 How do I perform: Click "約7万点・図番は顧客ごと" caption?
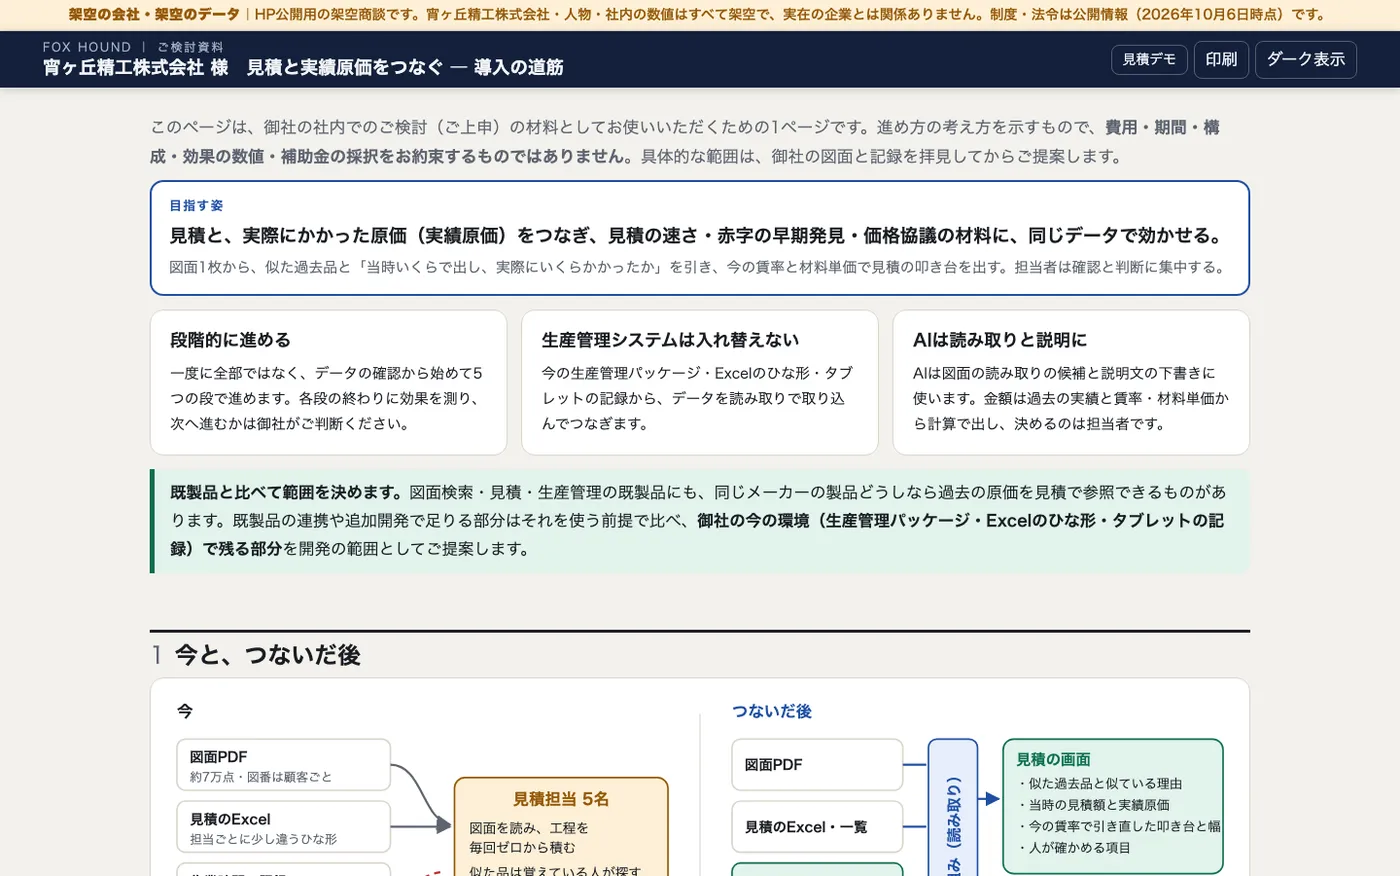pyautogui.click(x=261, y=777)
